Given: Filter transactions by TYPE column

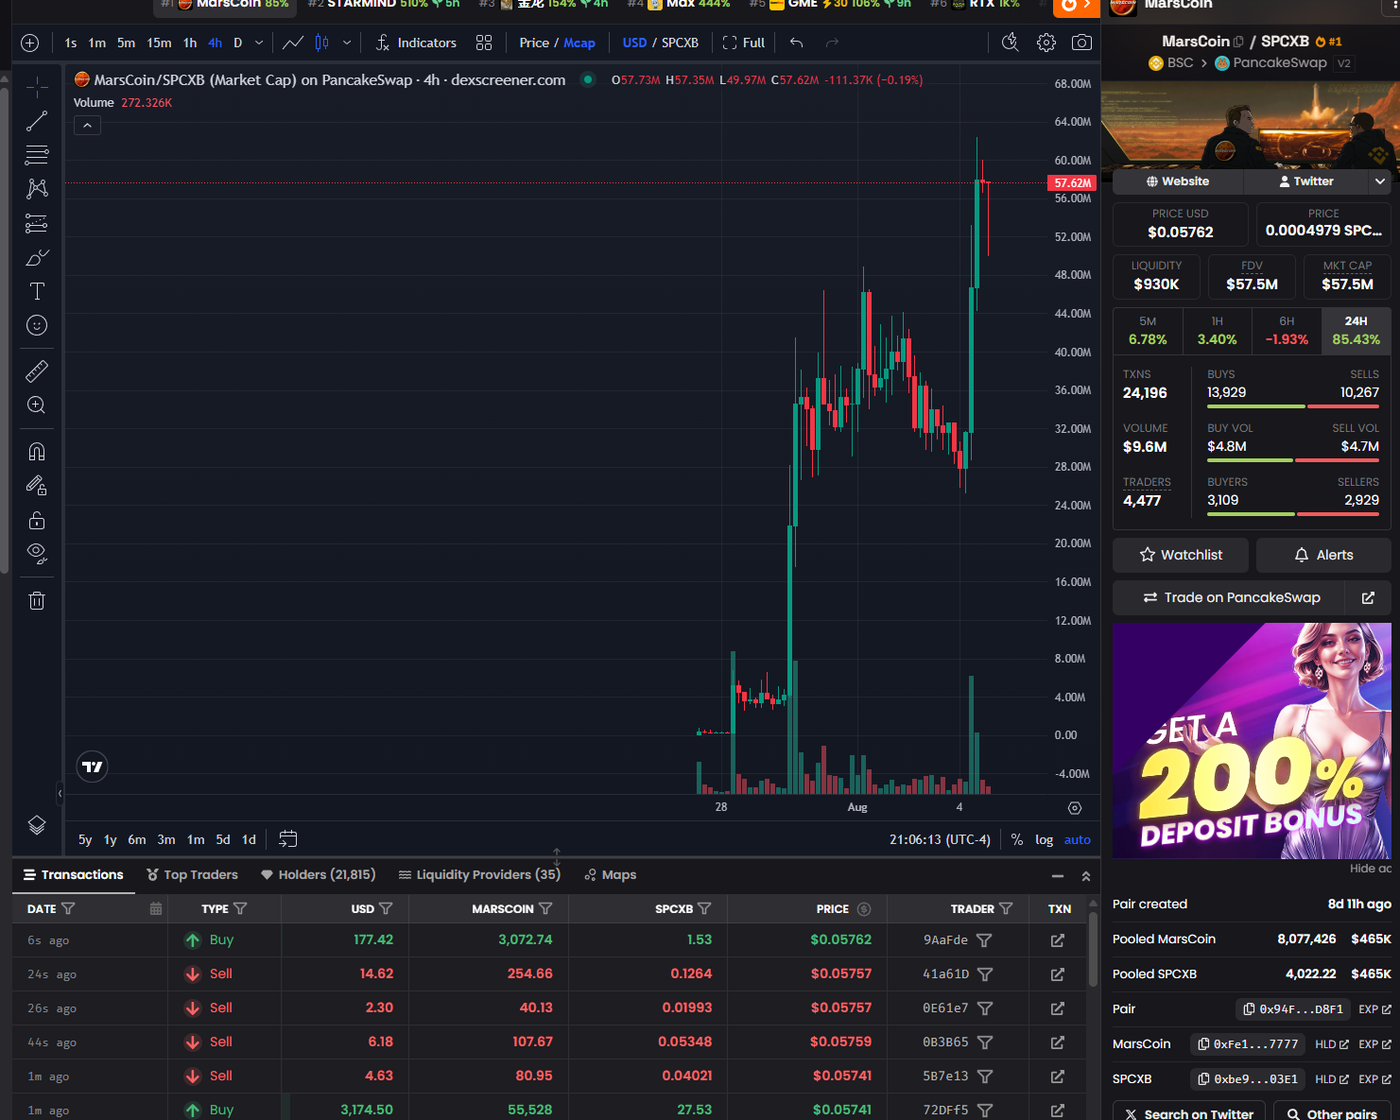Looking at the screenshot, I should point(240,909).
